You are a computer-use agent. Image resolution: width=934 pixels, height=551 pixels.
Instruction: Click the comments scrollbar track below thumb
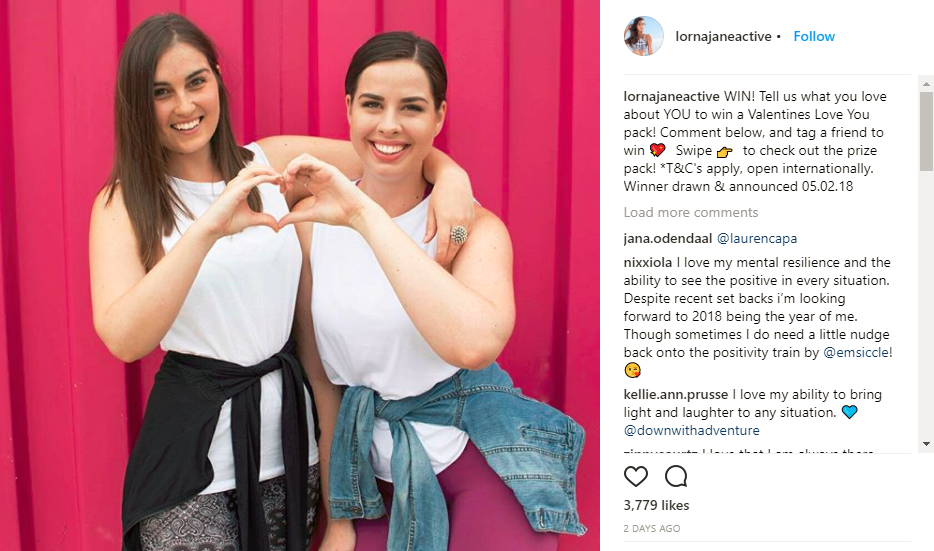click(x=926, y=304)
